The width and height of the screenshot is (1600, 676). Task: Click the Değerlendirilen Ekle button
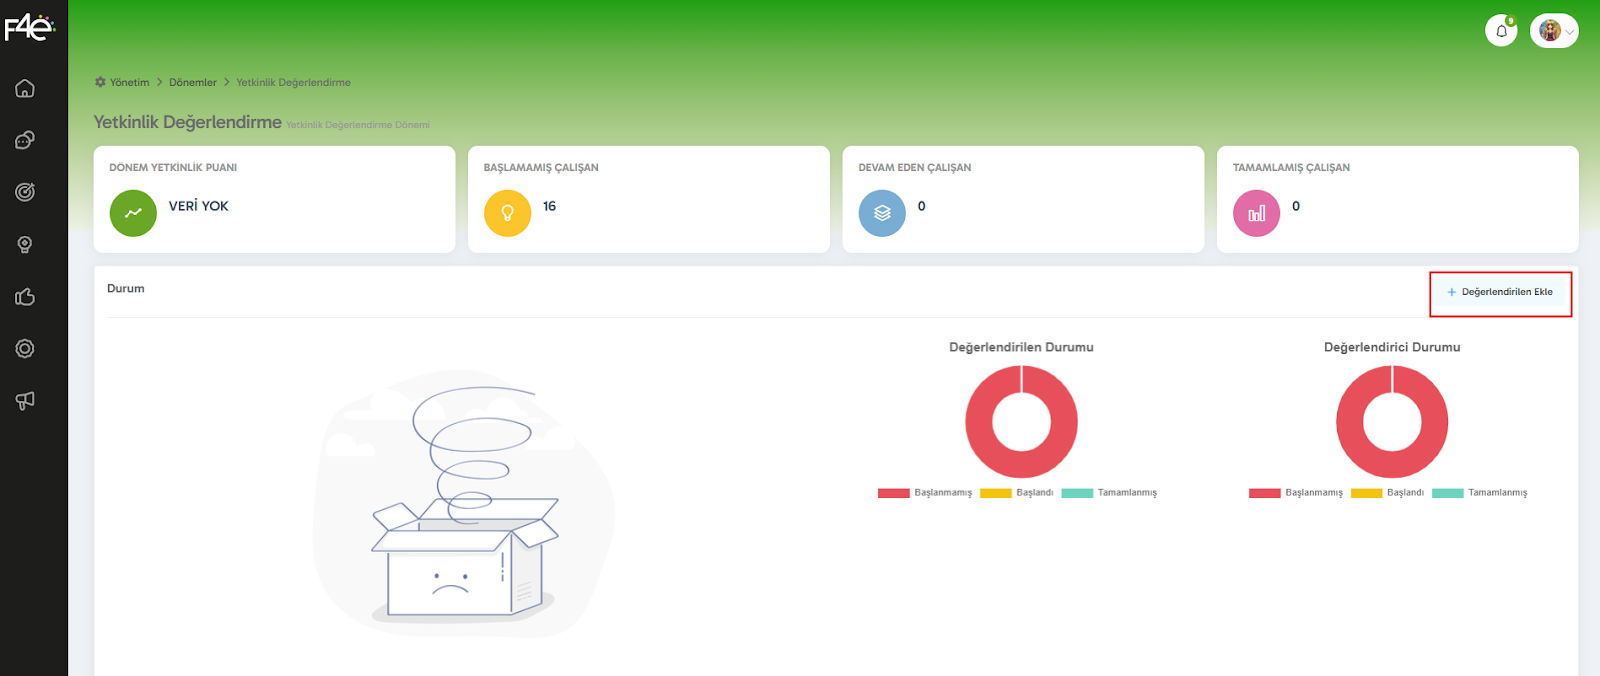pos(1500,292)
